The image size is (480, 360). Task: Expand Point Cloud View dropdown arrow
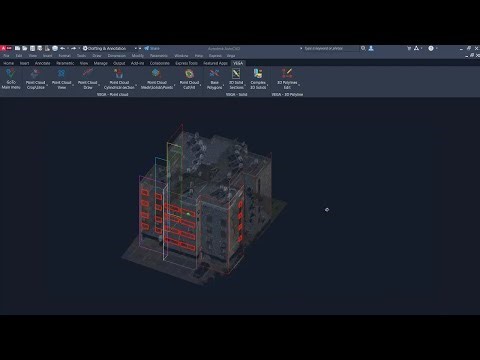point(73,85)
